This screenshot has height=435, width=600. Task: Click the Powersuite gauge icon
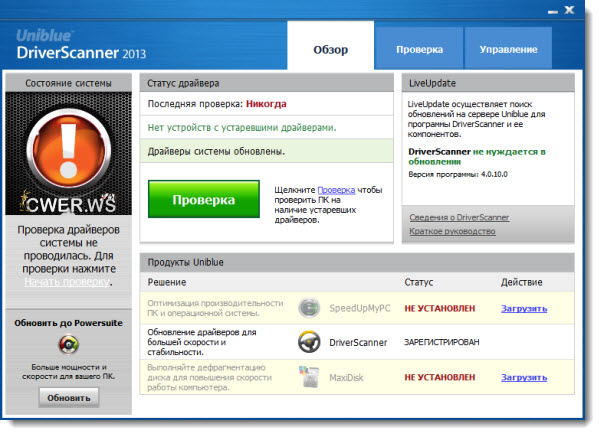coord(68,345)
